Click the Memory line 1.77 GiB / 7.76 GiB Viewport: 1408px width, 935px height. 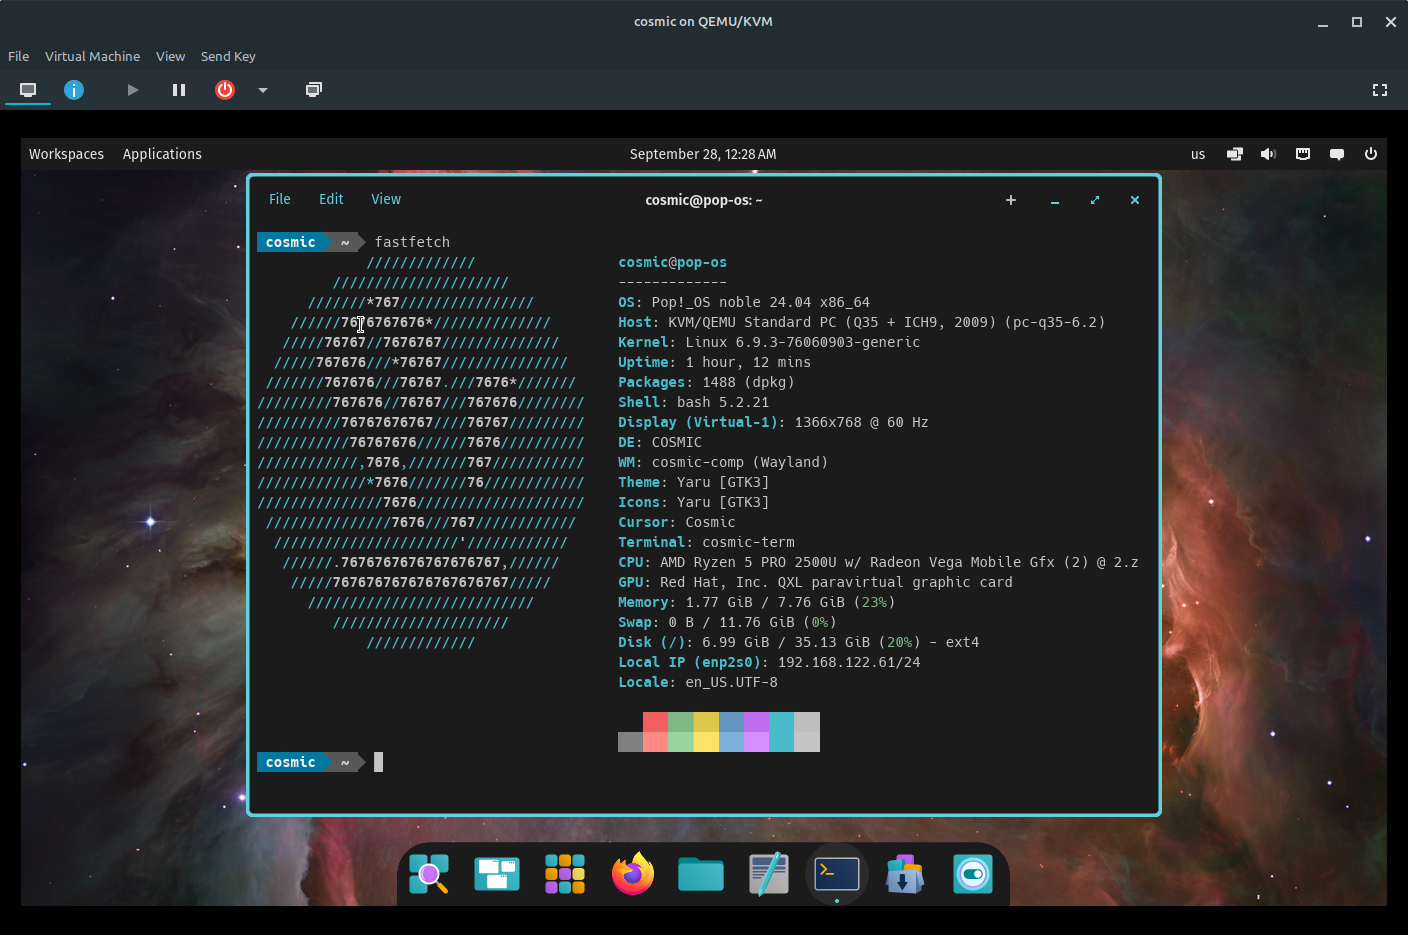(x=757, y=602)
